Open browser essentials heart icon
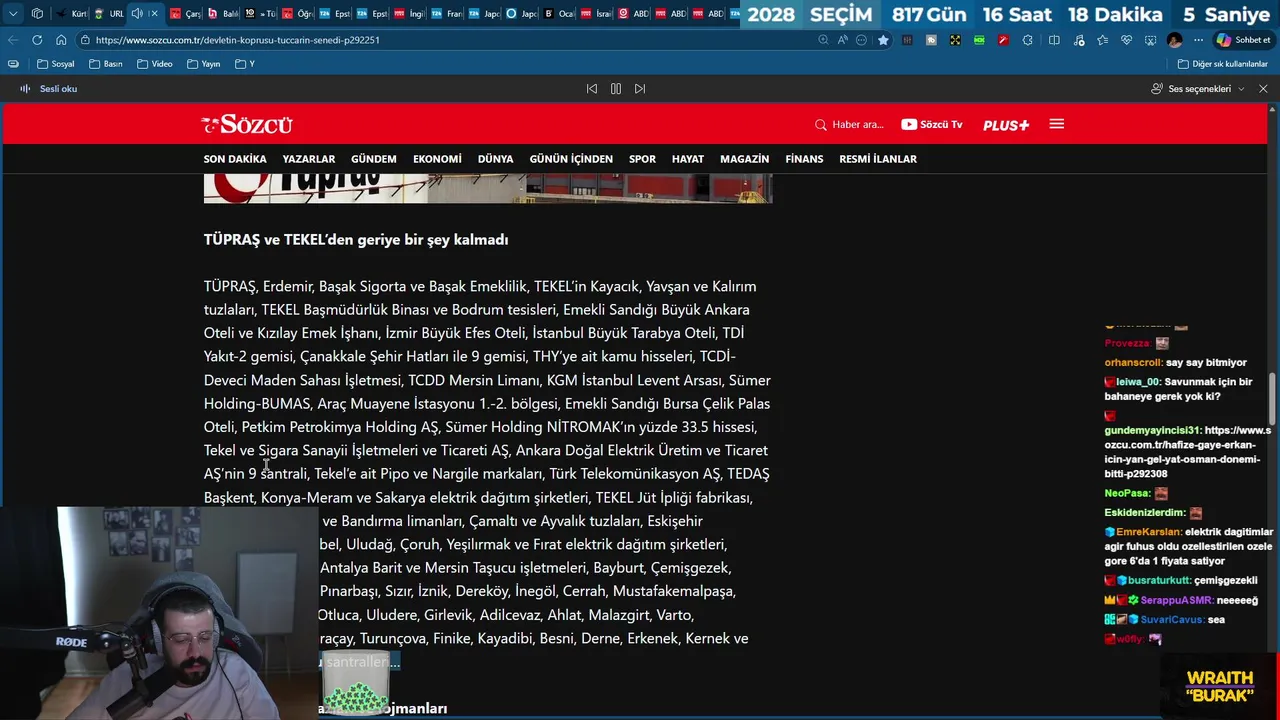1280x720 pixels. (x=1126, y=40)
